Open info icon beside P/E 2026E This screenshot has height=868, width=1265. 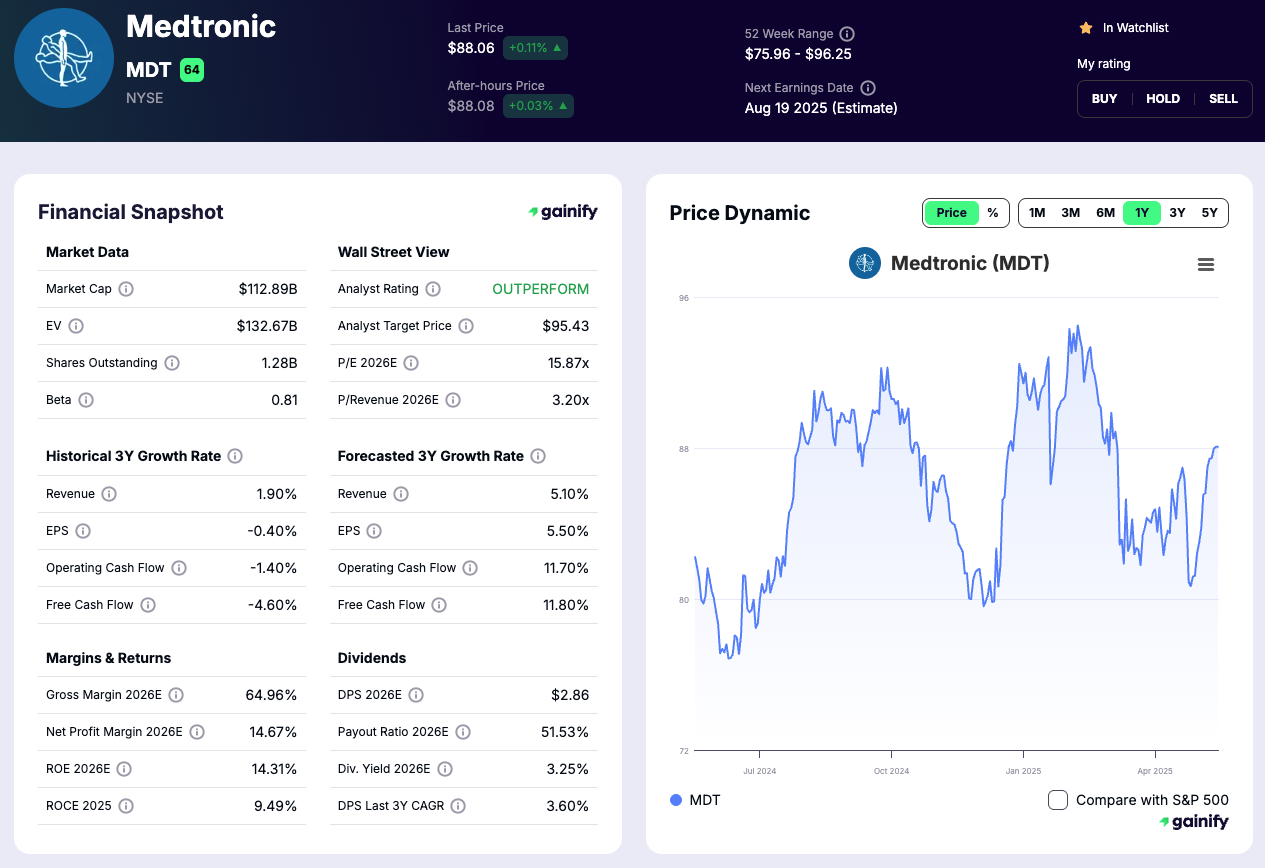click(x=411, y=363)
